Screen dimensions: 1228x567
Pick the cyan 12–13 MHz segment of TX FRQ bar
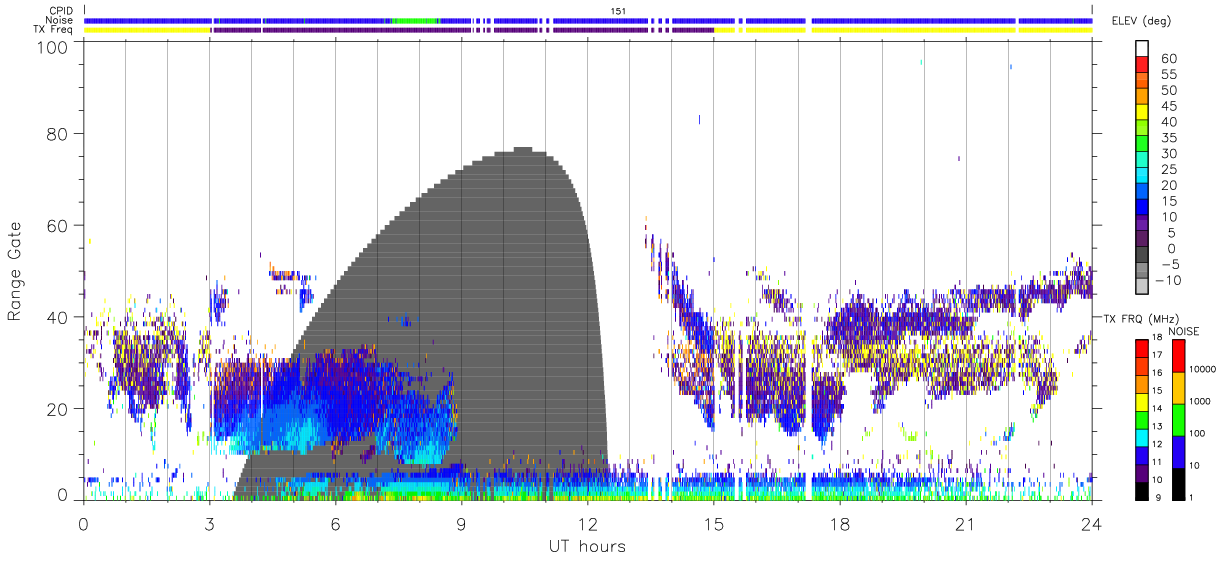[x=1141, y=437]
